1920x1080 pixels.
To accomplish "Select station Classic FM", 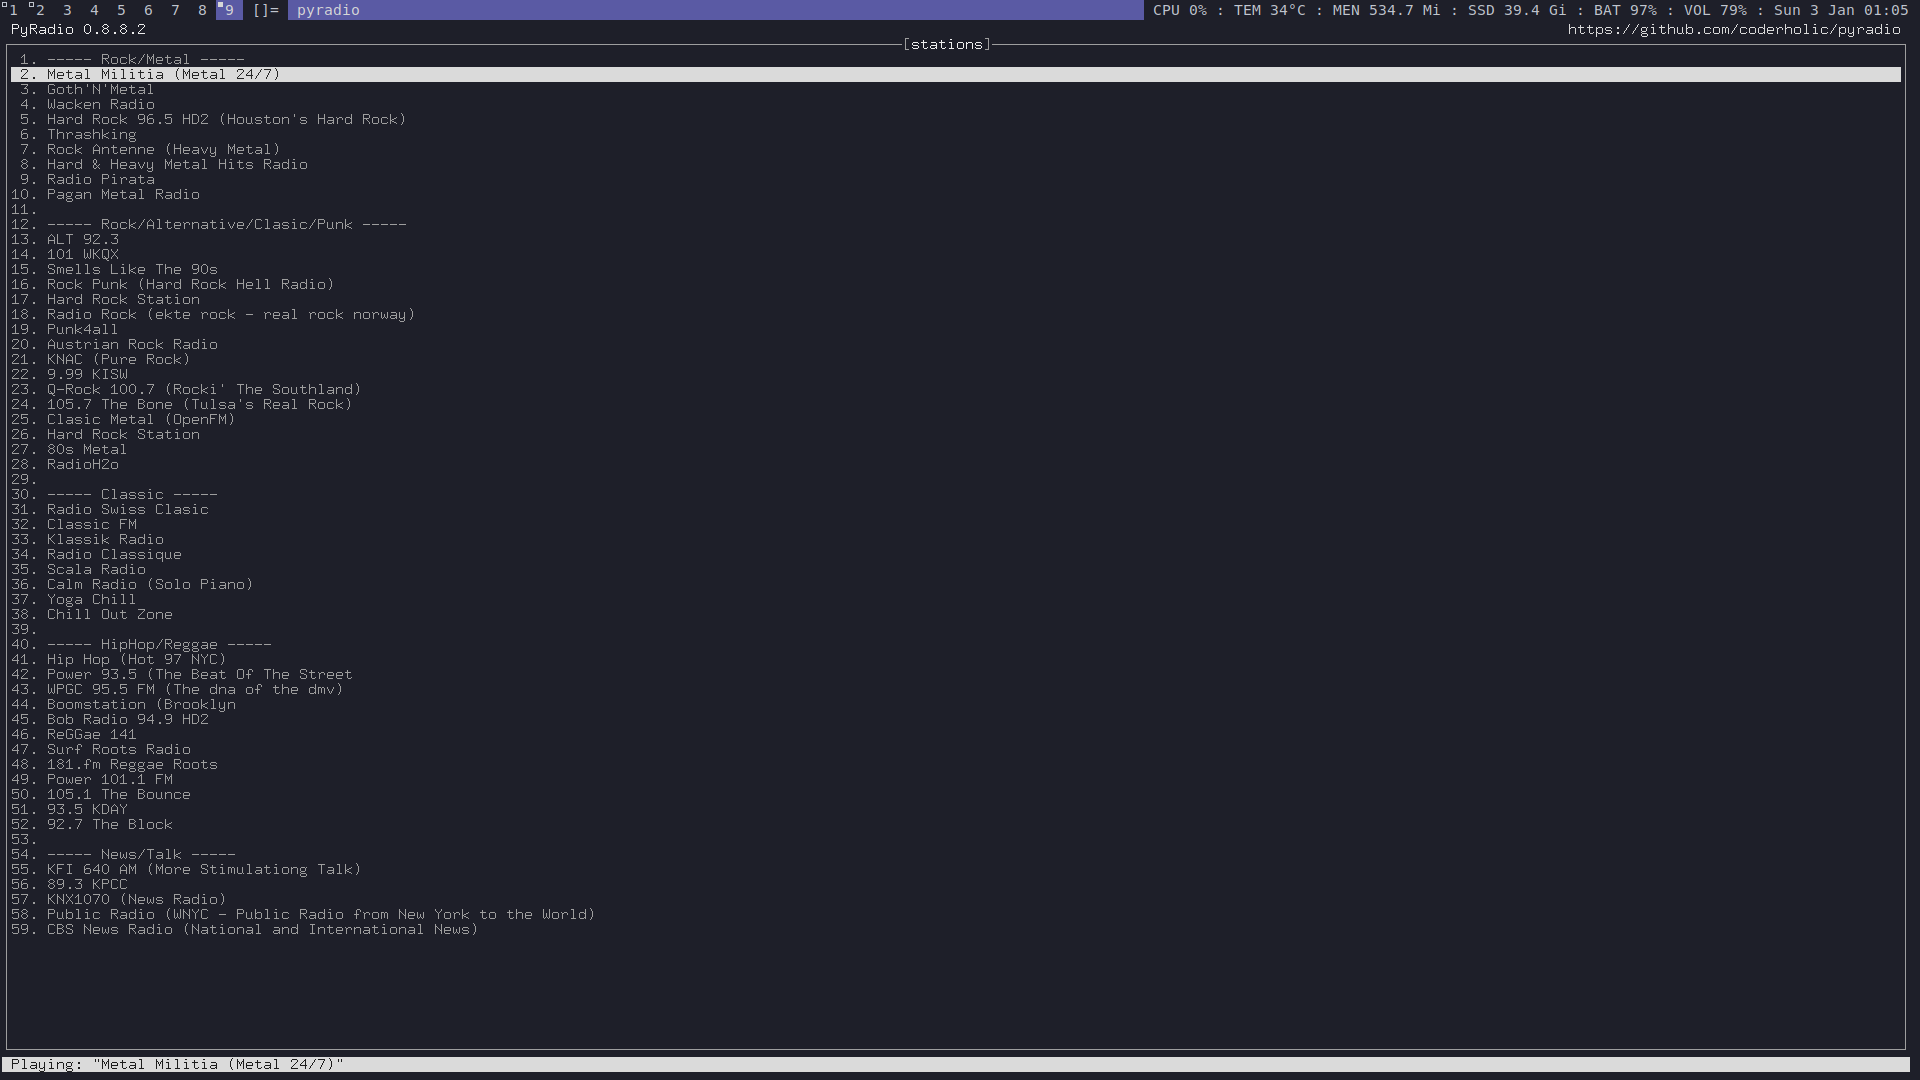I will (91, 524).
